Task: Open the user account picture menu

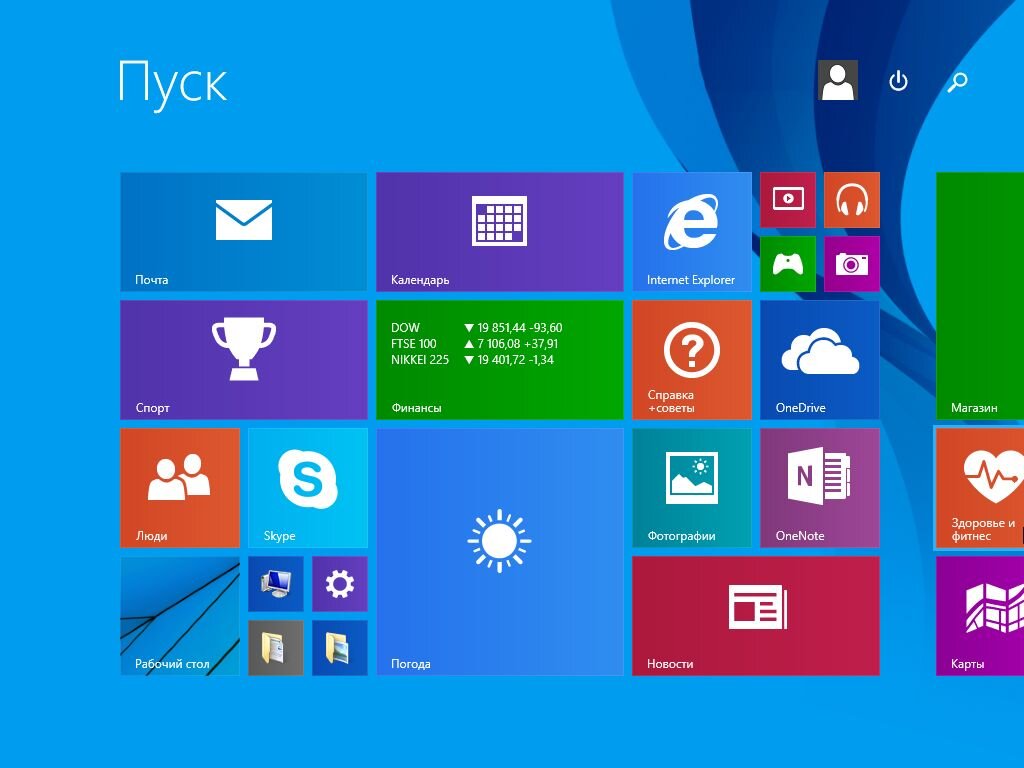Action: [837, 81]
